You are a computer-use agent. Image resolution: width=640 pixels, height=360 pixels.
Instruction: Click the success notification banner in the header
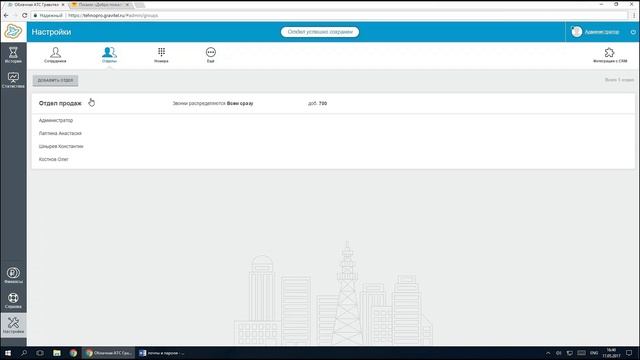tap(320, 32)
